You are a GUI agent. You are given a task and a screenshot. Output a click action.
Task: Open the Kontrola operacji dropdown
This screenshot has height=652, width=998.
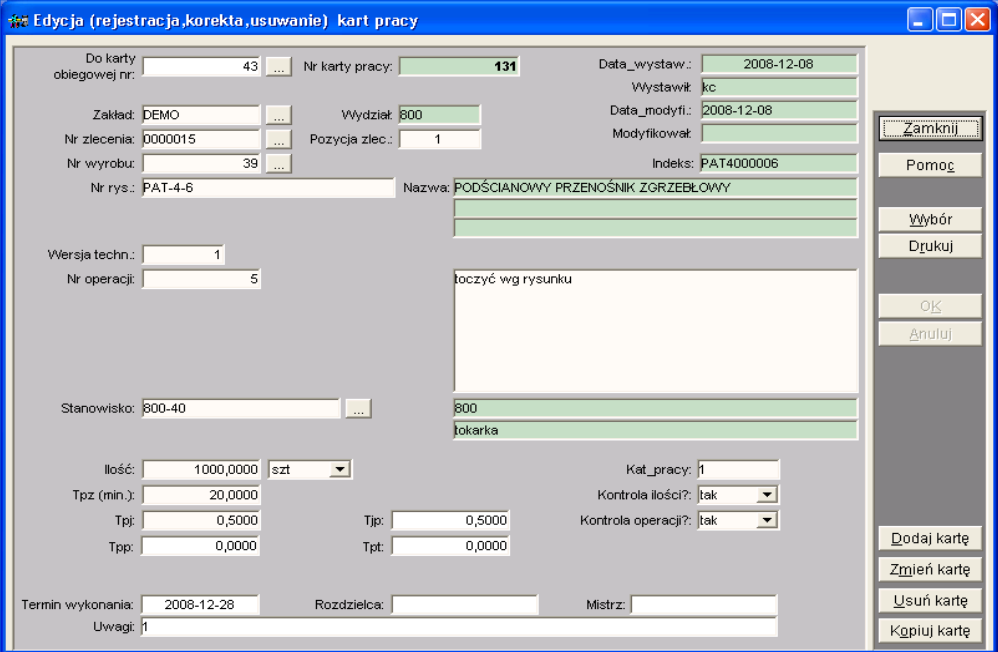pyautogui.click(x=767, y=521)
